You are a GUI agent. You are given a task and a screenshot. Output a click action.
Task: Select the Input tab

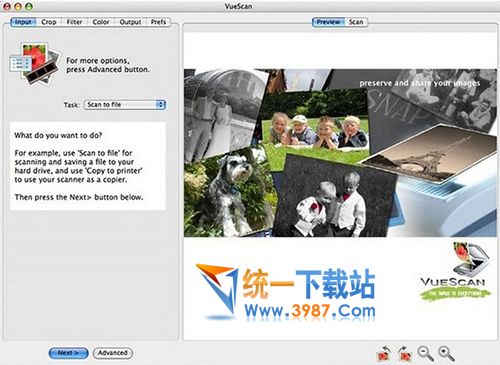point(23,22)
